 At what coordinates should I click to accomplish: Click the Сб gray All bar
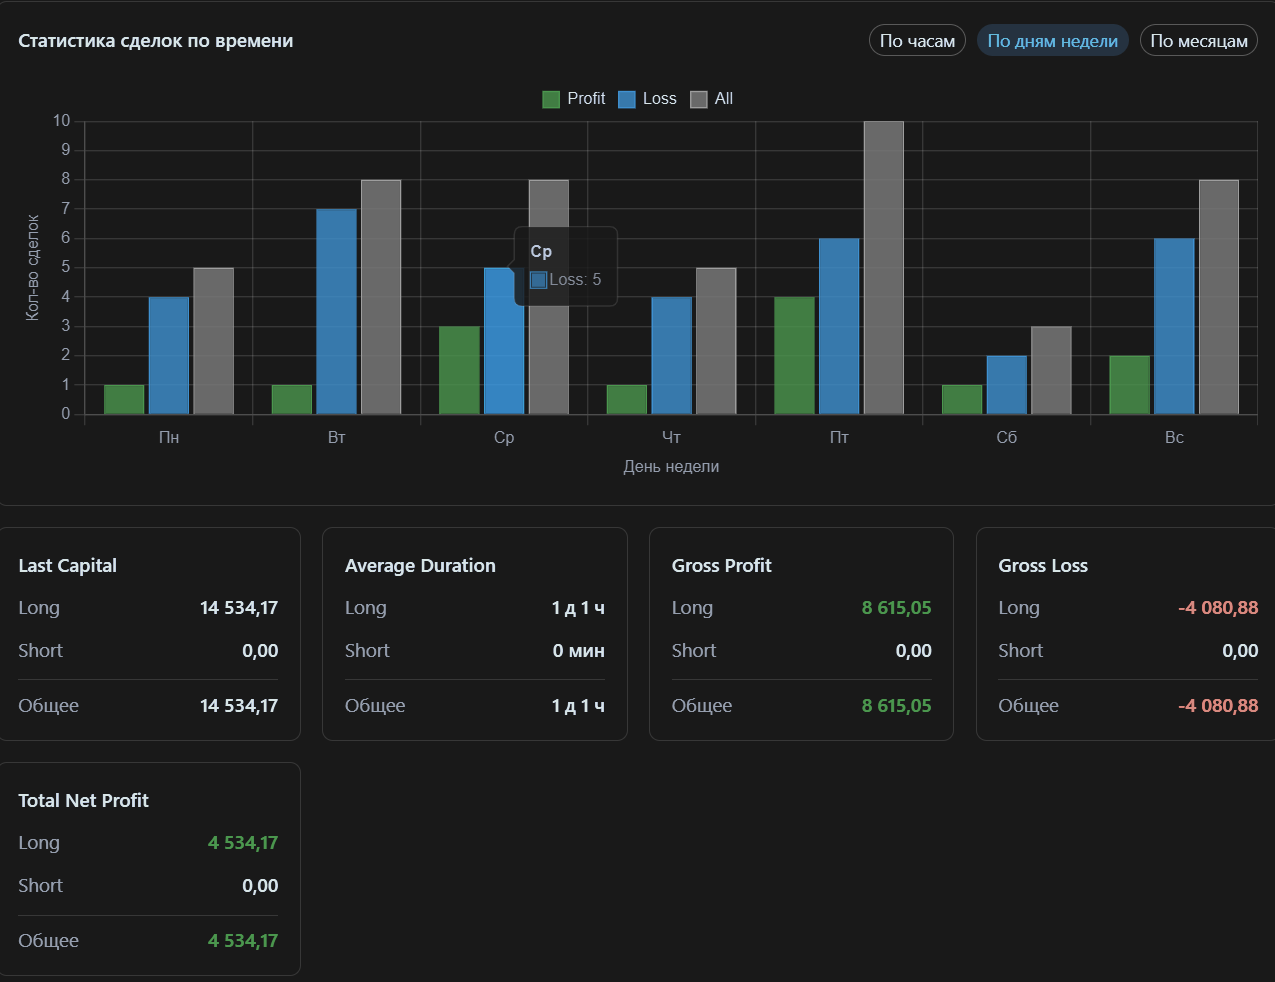point(1051,370)
